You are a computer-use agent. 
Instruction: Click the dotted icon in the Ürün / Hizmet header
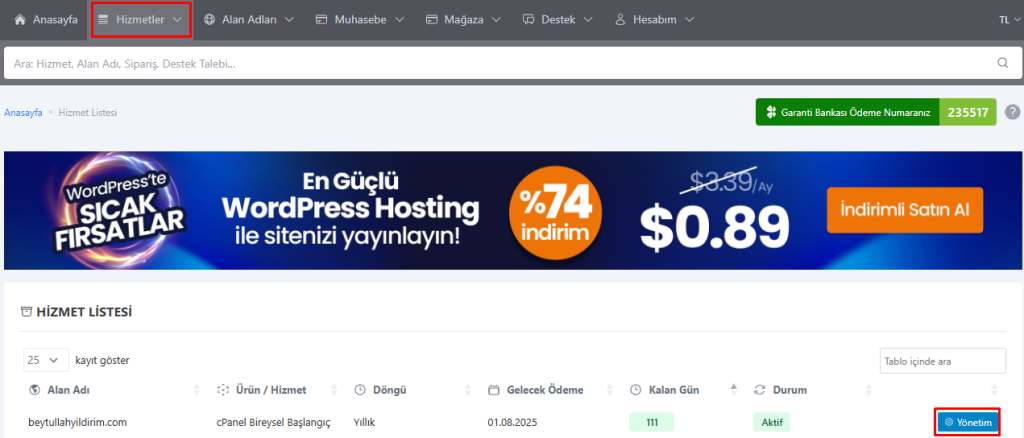tap(222, 390)
